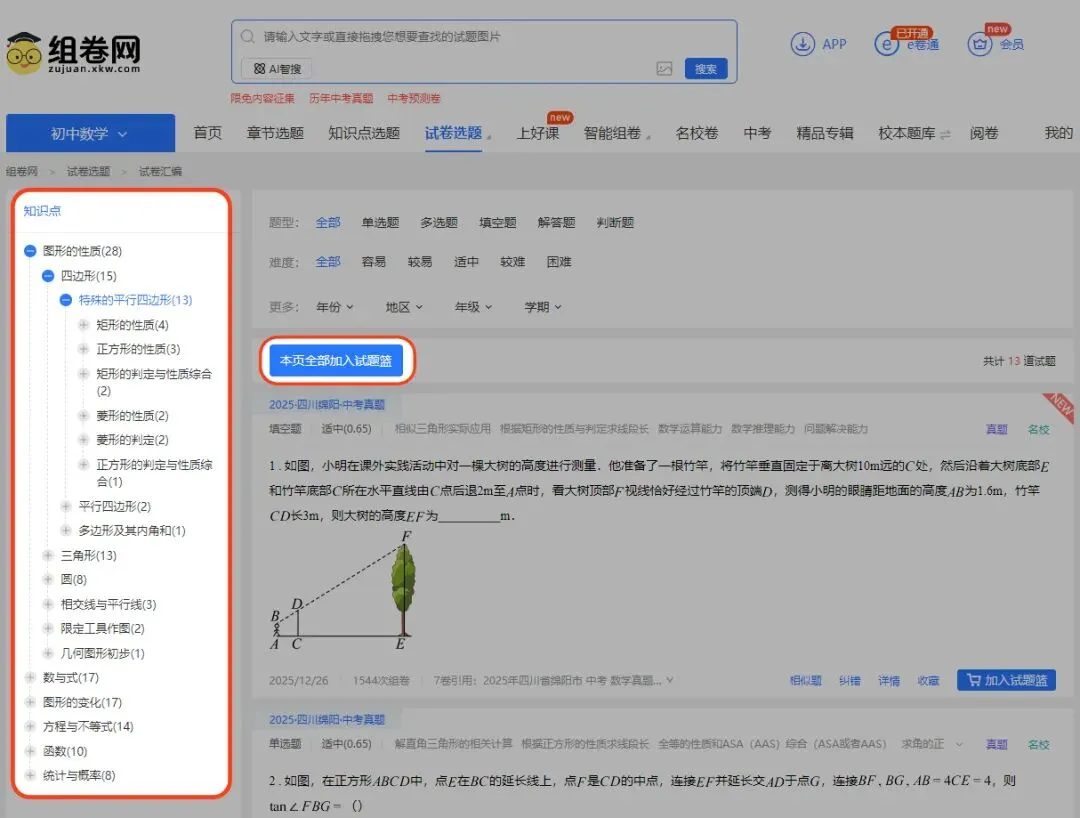The height and width of the screenshot is (818, 1080).
Task: Expand the 正方形的性质(3) node
Action: [83, 349]
